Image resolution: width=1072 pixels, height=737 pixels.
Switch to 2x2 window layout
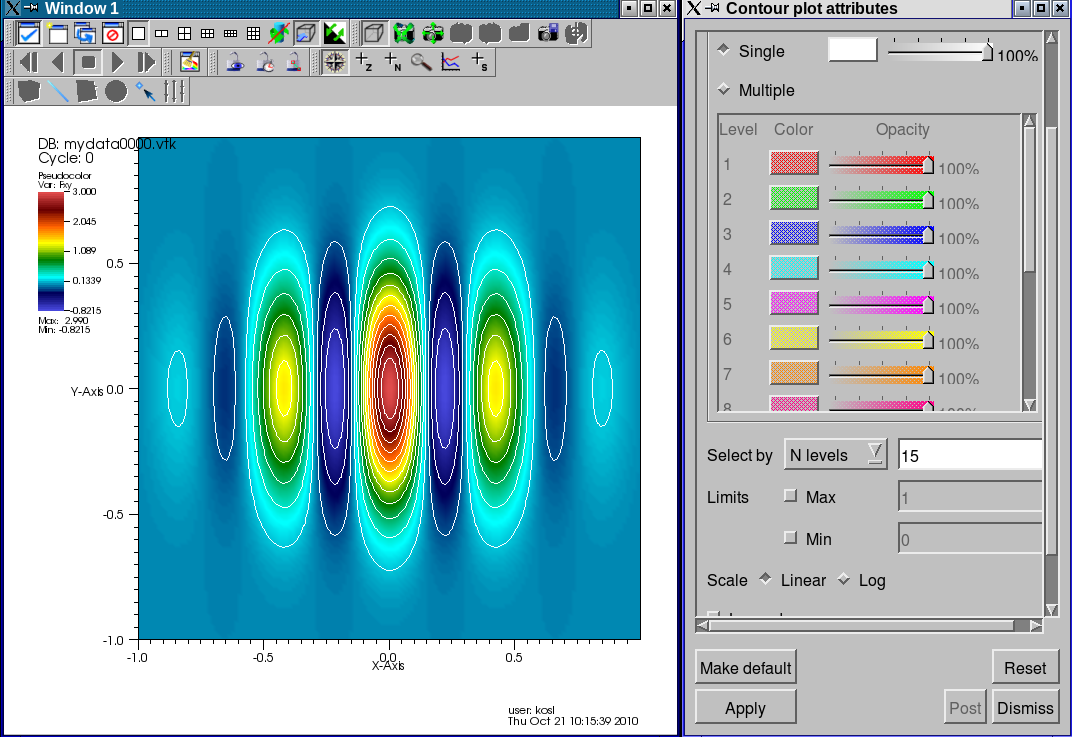click(184, 33)
